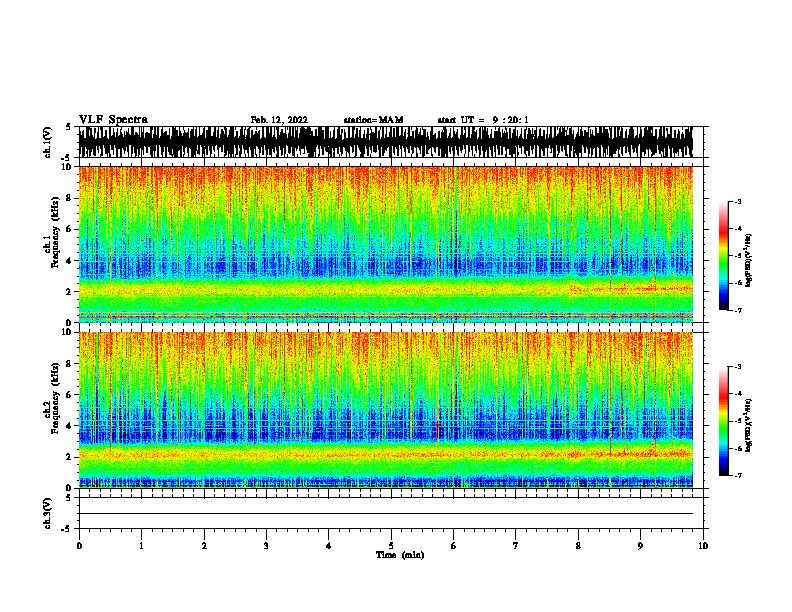
Task: Click the ch.2 "Frequency (kHz)" axis label
Action: (x=56, y=398)
